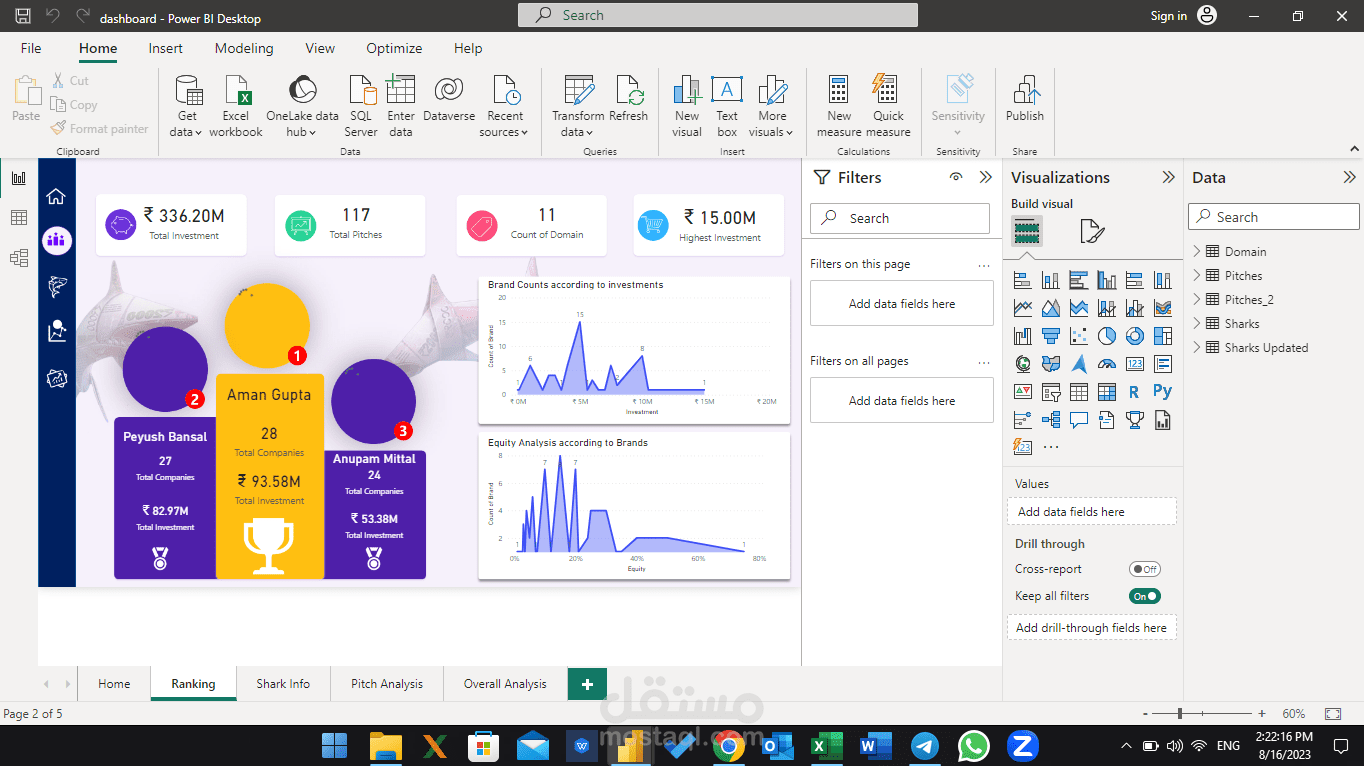Pick the Python visual icon
The width and height of the screenshot is (1364, 766).
(1162, 392)
